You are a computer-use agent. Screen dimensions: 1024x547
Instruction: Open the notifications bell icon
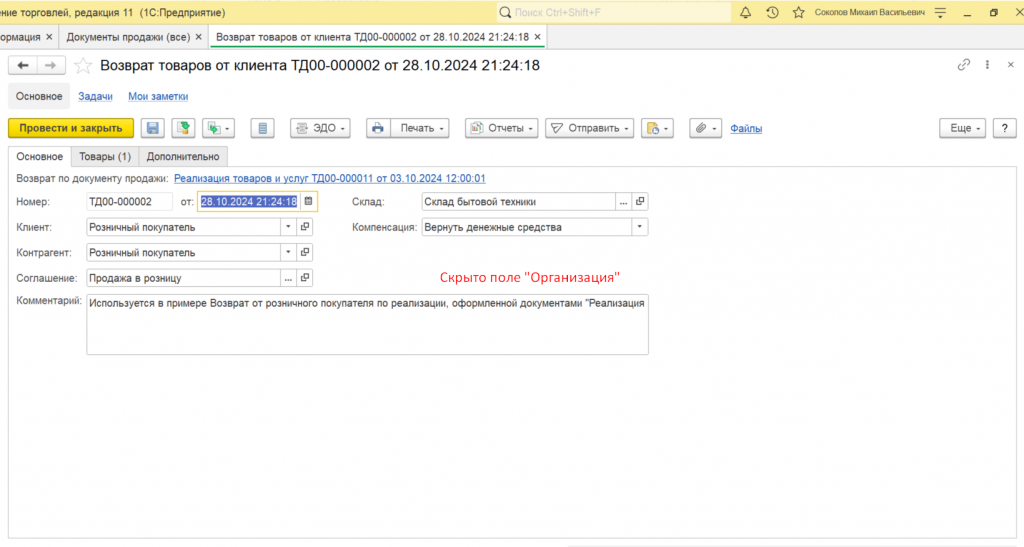pos(745,12)
